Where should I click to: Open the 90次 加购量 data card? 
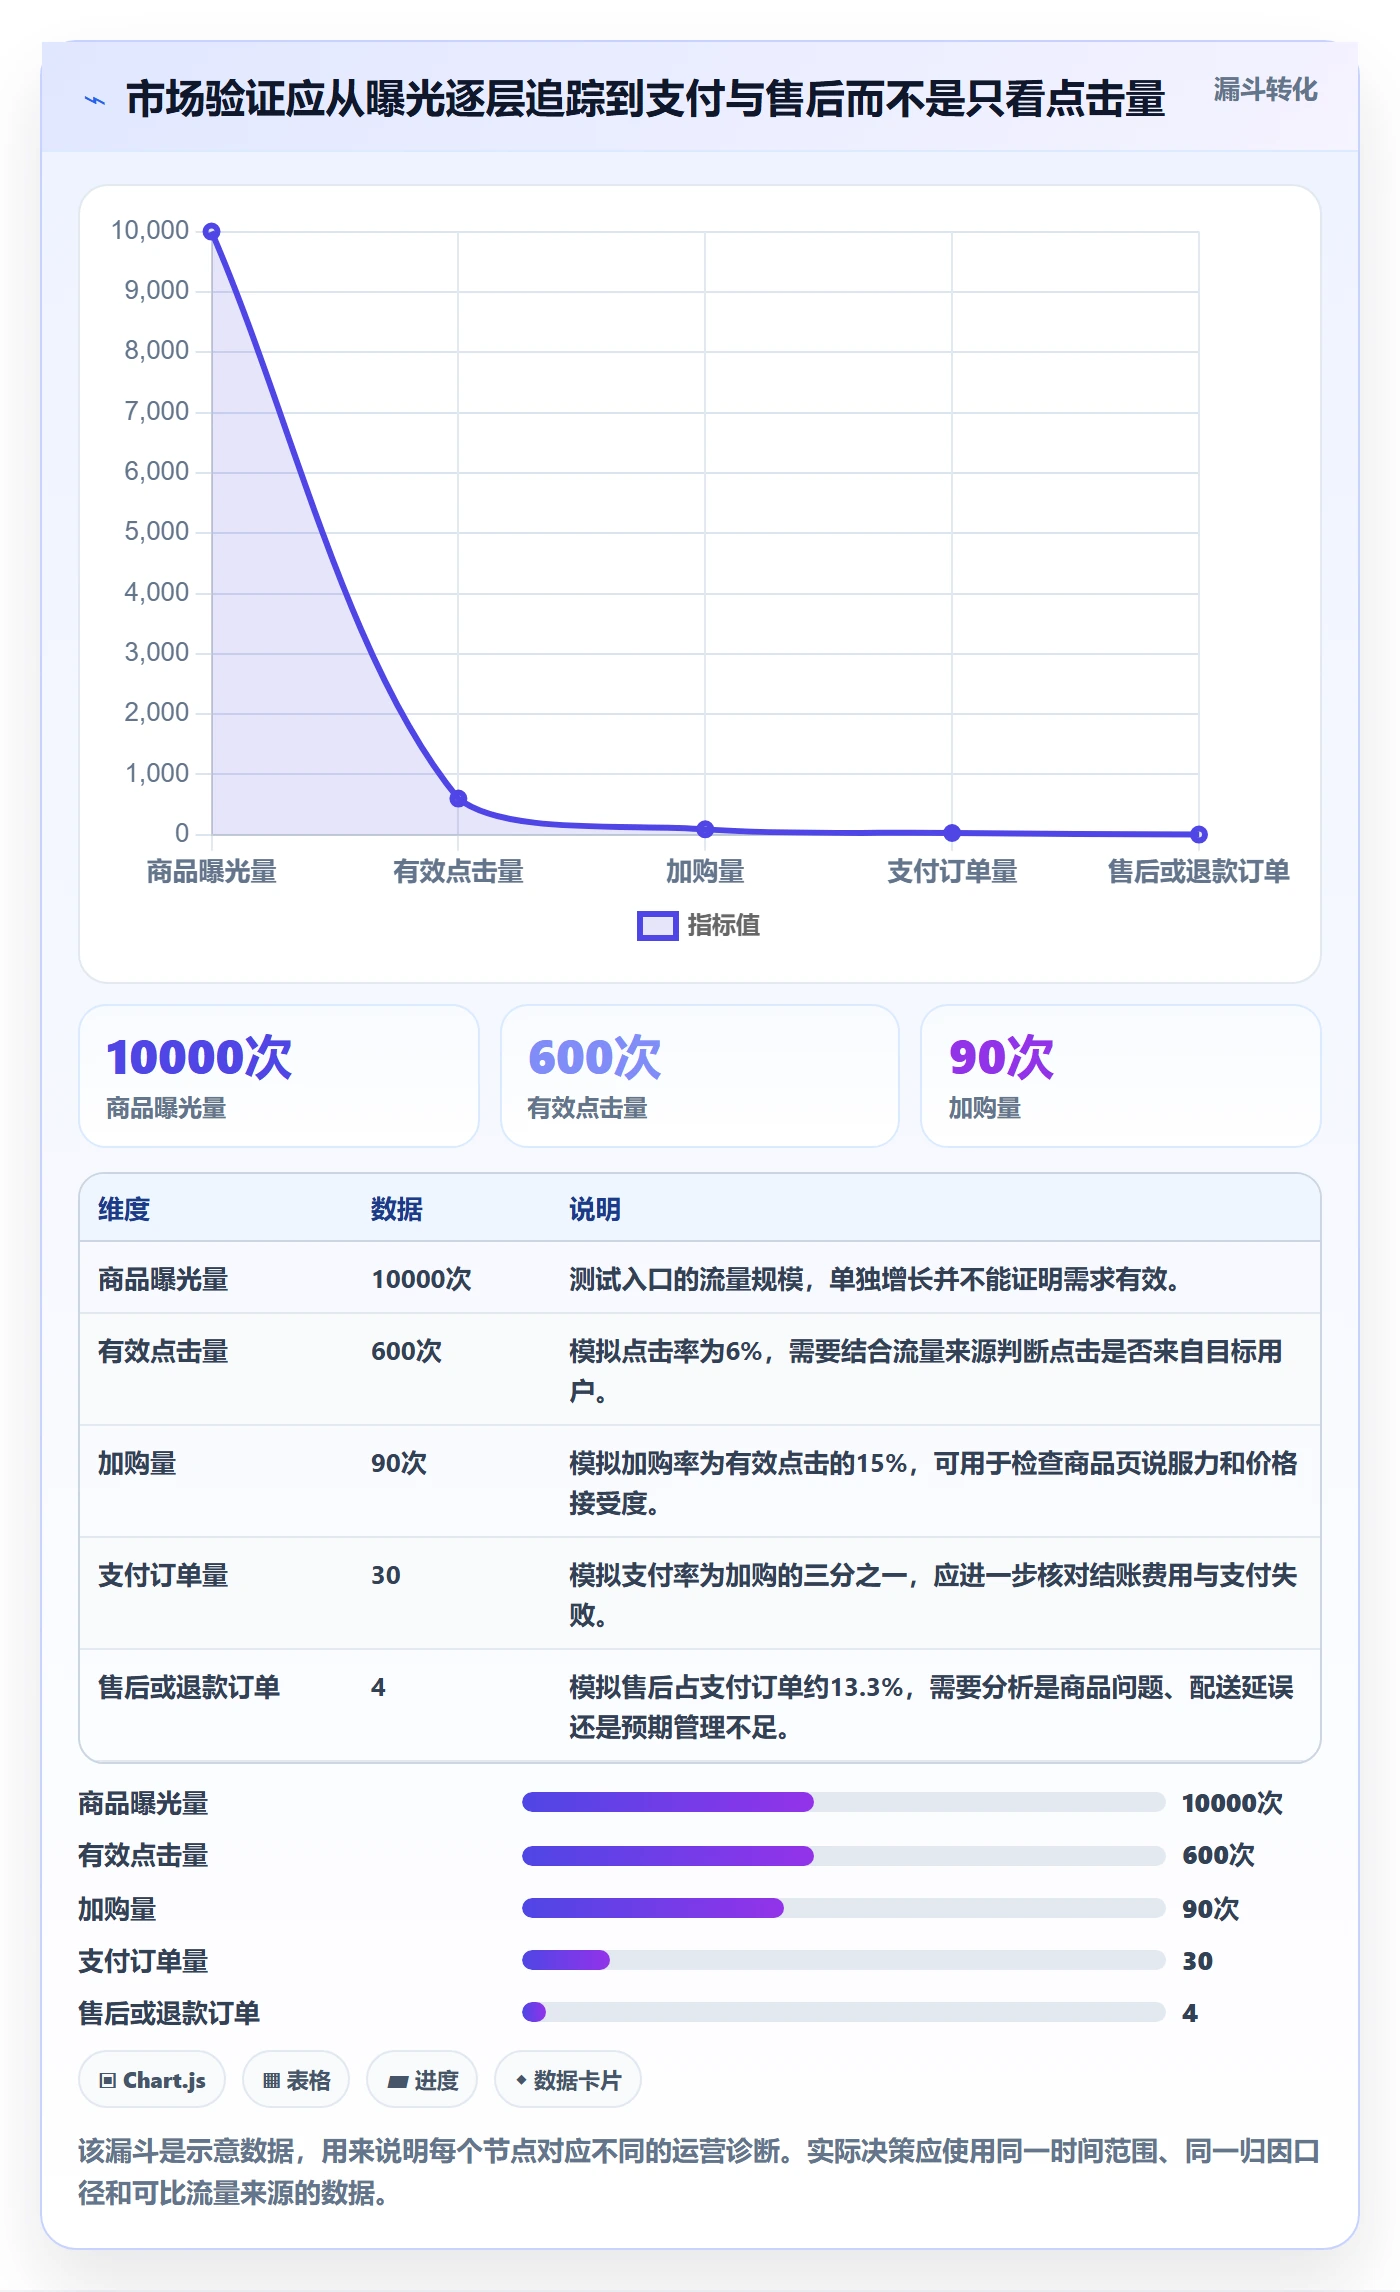coord(1121,1076)
